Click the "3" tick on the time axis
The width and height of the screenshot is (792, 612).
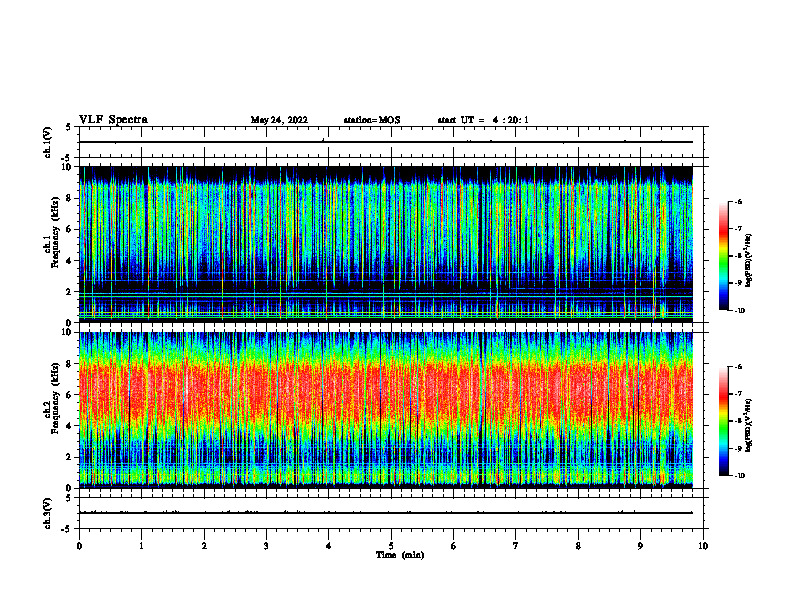pyautogui.click(x=266, y=546)
